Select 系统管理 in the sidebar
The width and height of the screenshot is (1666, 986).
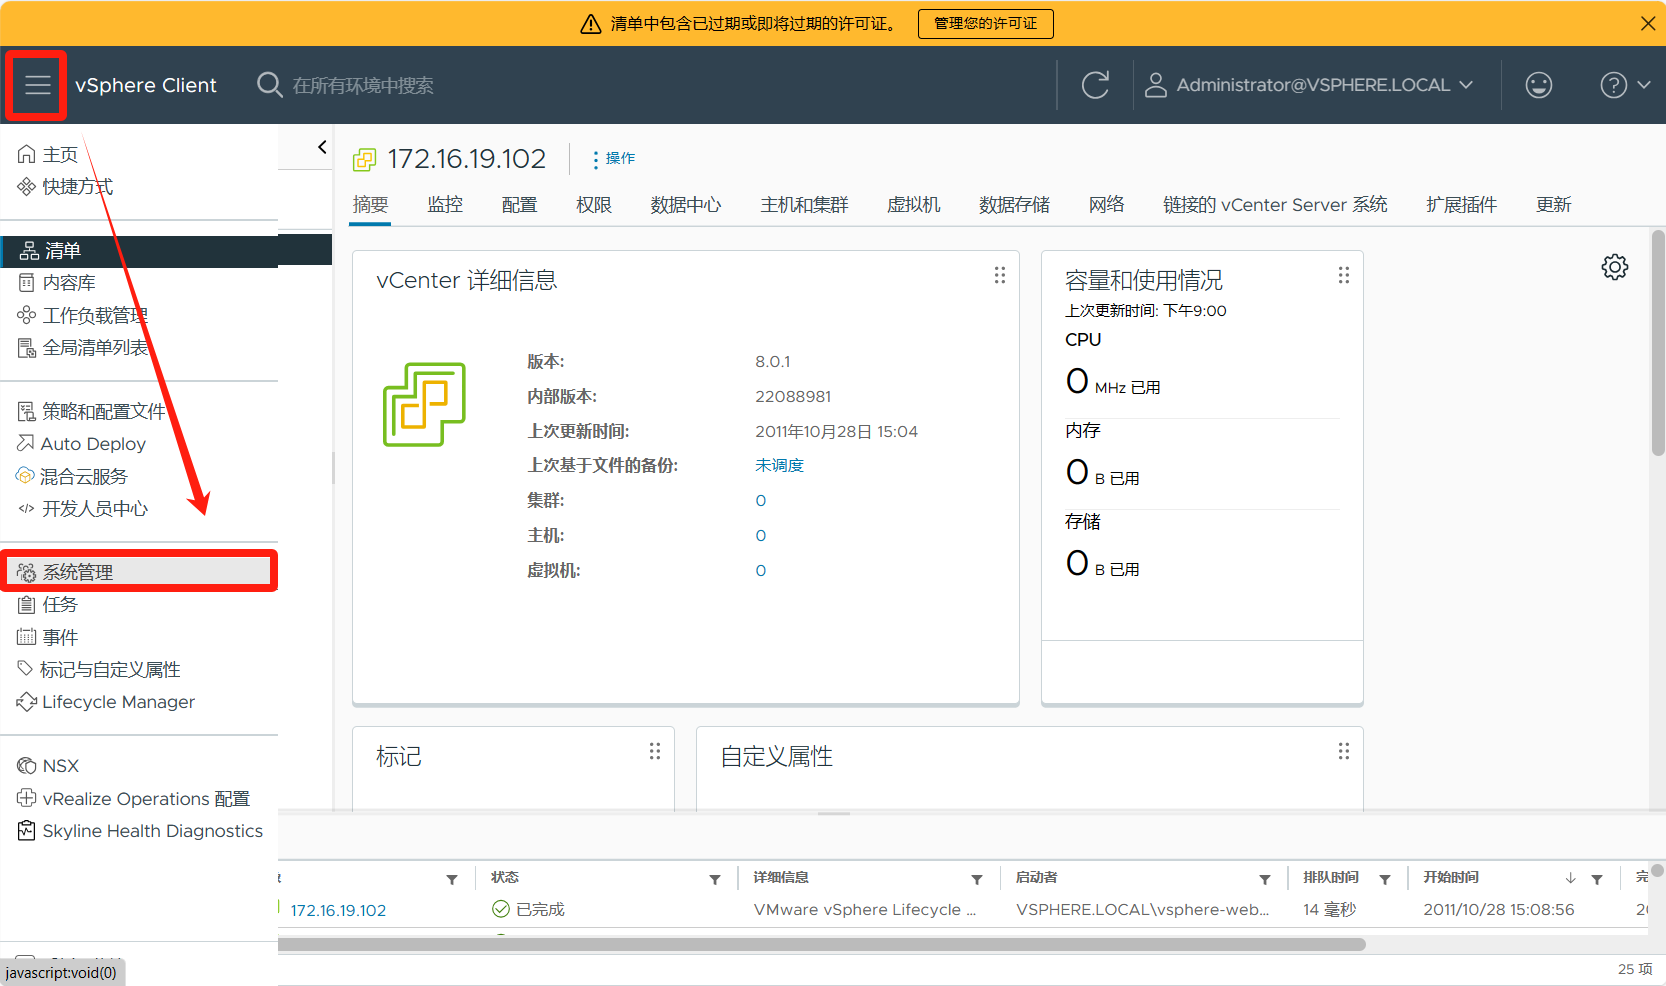coord(78,572)
